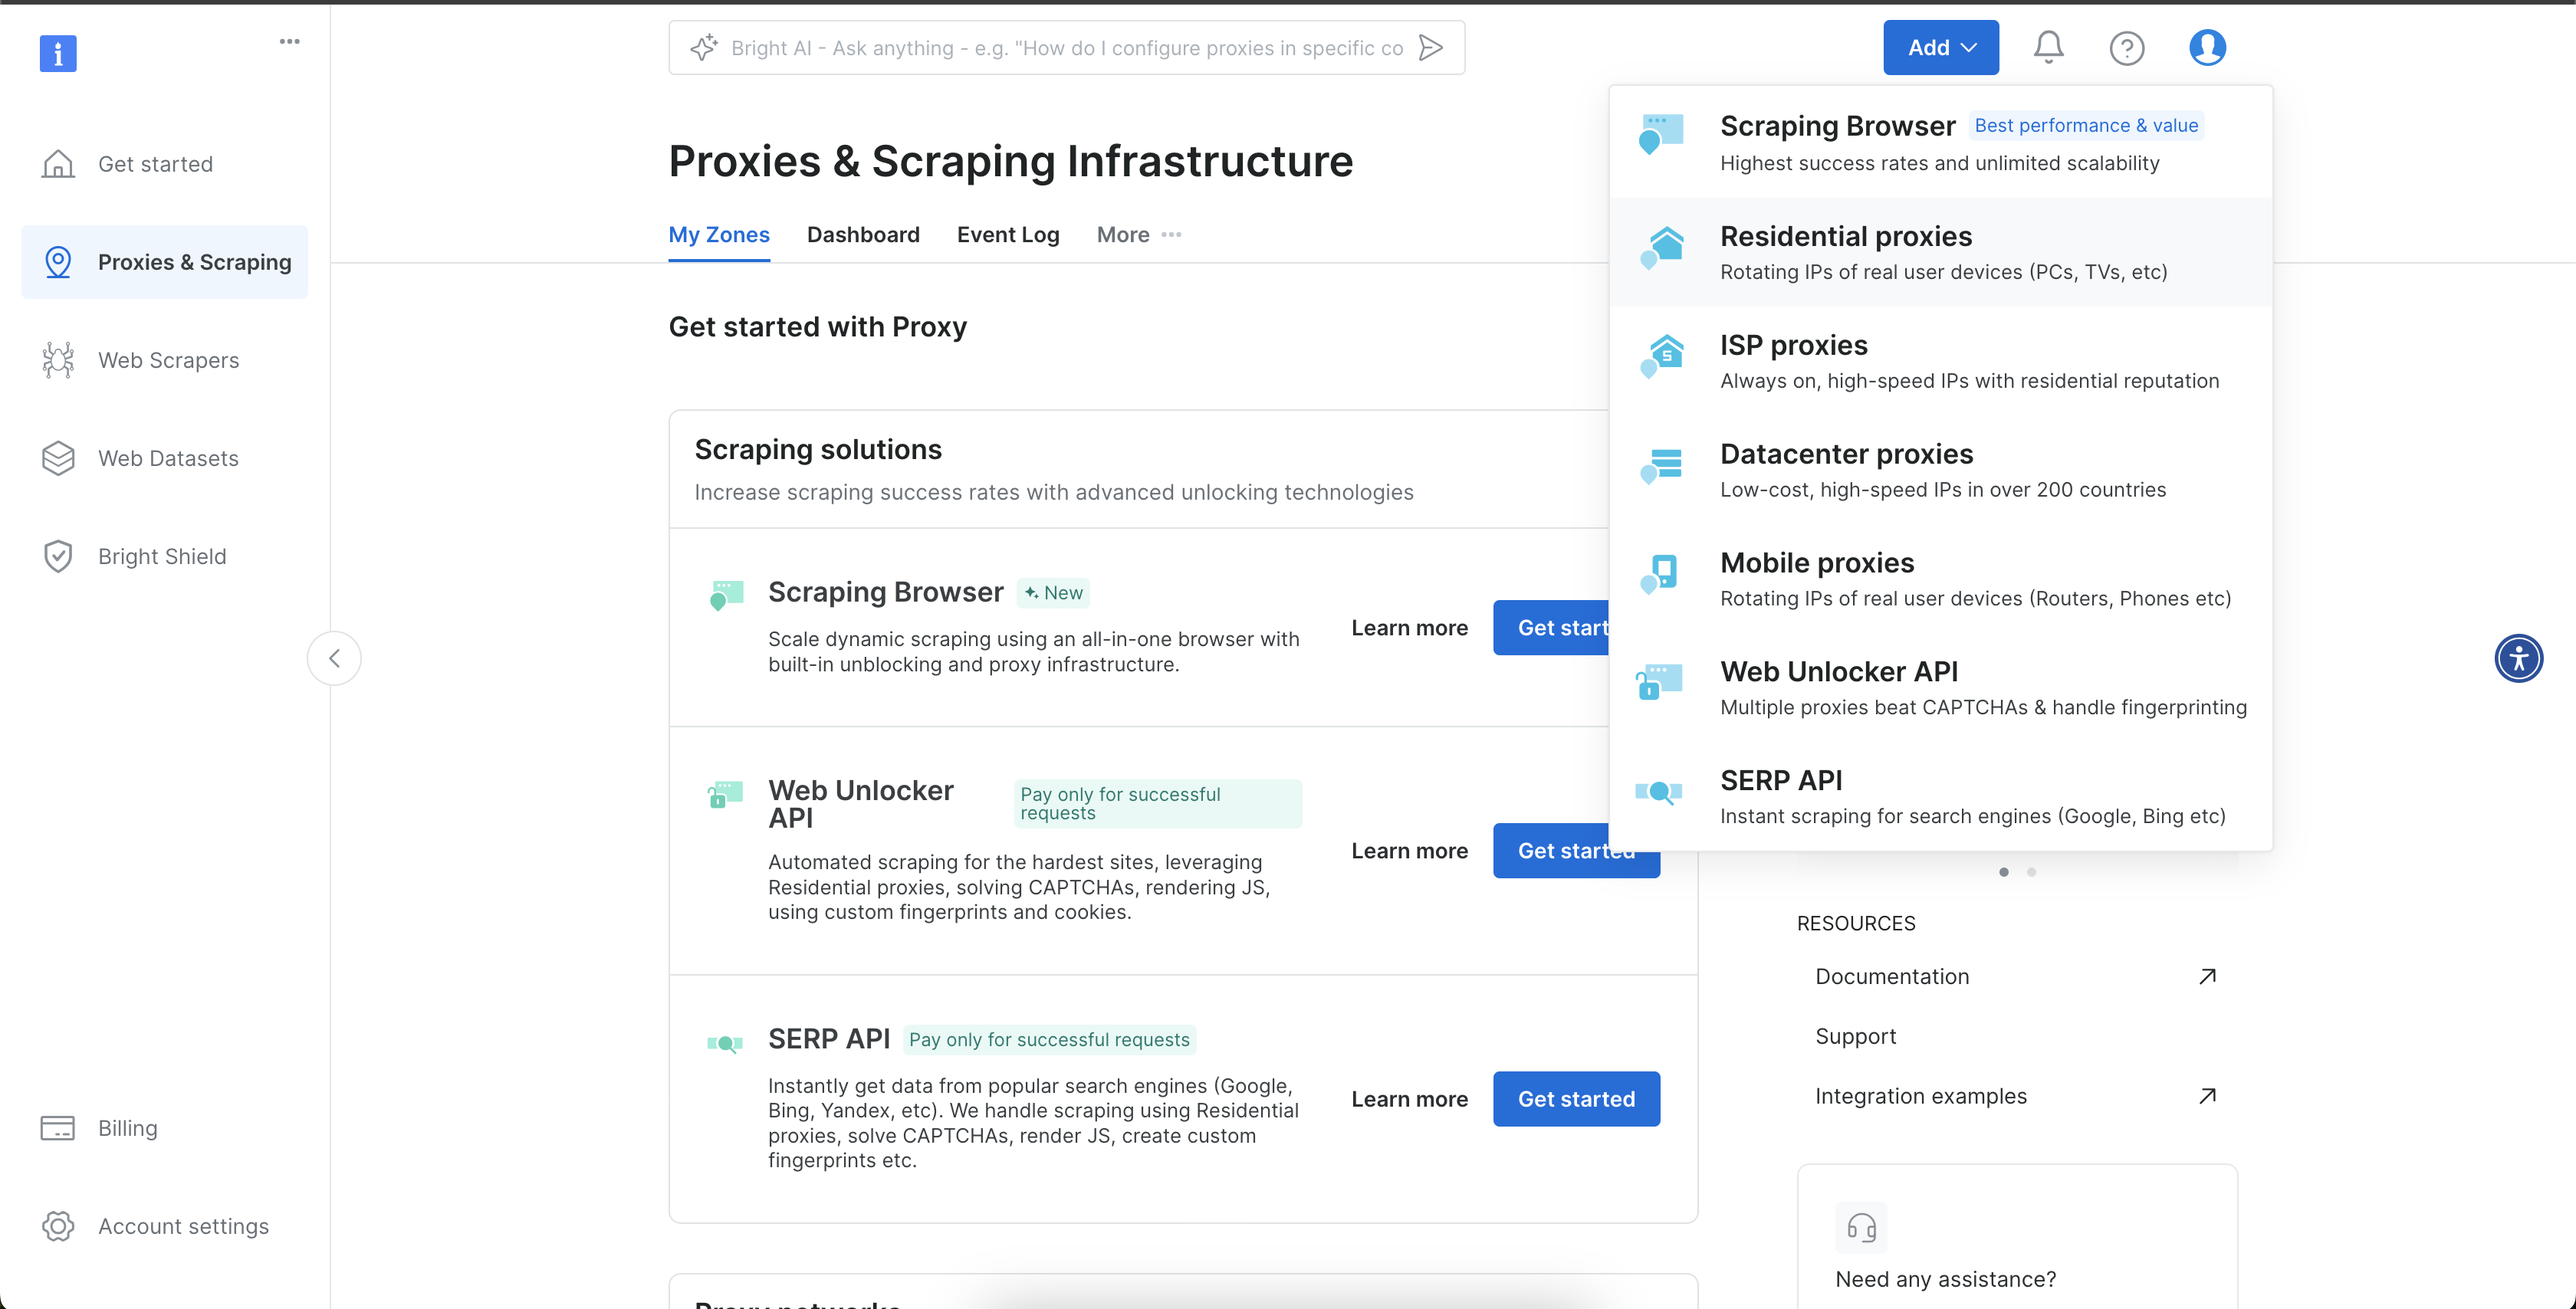The height and width of the screenshot is (1309, 2576).
Task: Open Web Scrapers from the sidebar
Action: pyautogui.click(x=168, y=360)
